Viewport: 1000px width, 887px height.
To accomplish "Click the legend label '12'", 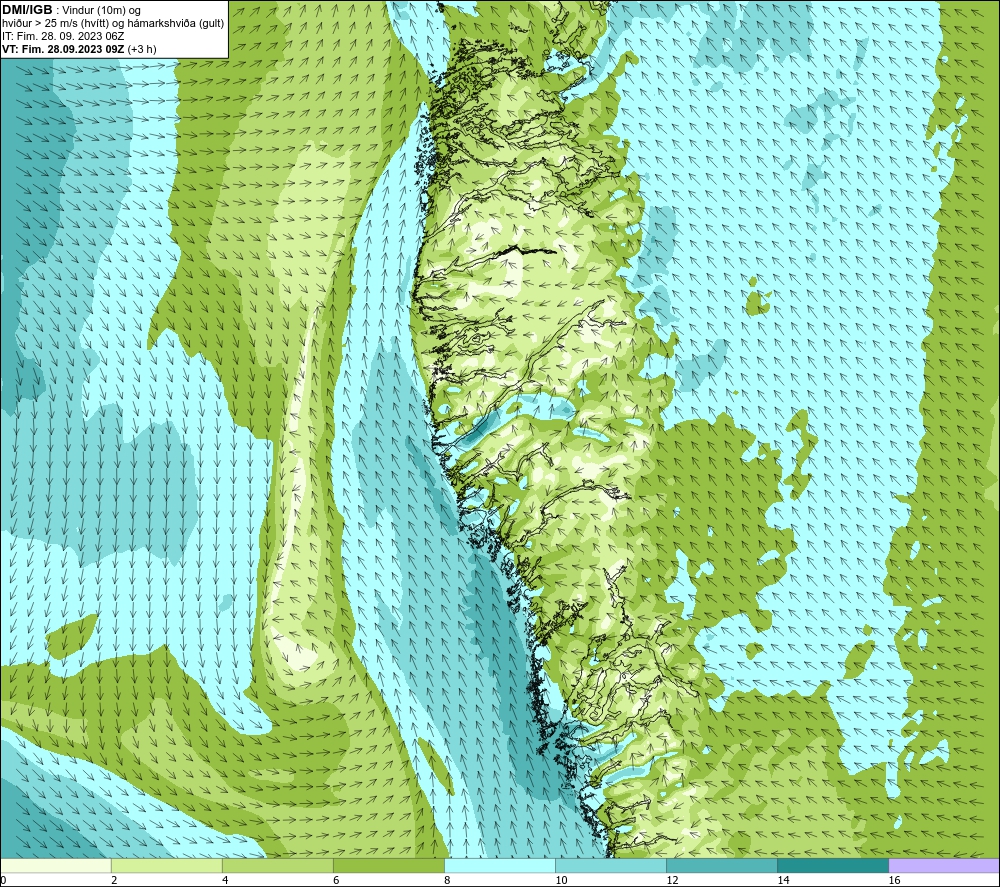I will pyautogui.click(x=672, y=880).
